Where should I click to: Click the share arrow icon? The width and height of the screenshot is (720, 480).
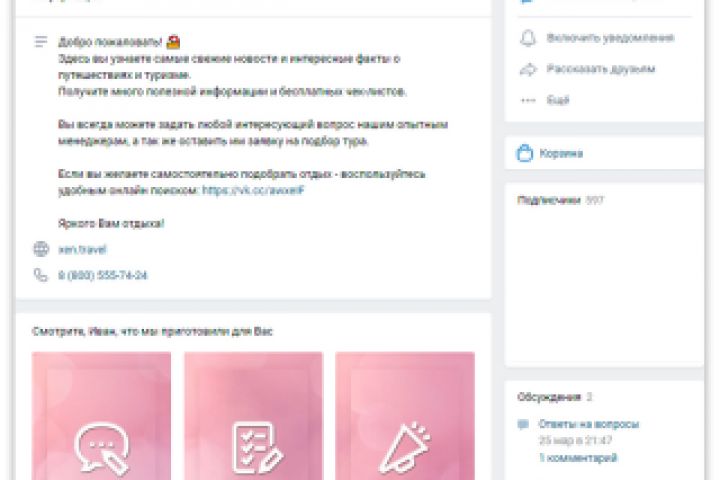(528, 69)
